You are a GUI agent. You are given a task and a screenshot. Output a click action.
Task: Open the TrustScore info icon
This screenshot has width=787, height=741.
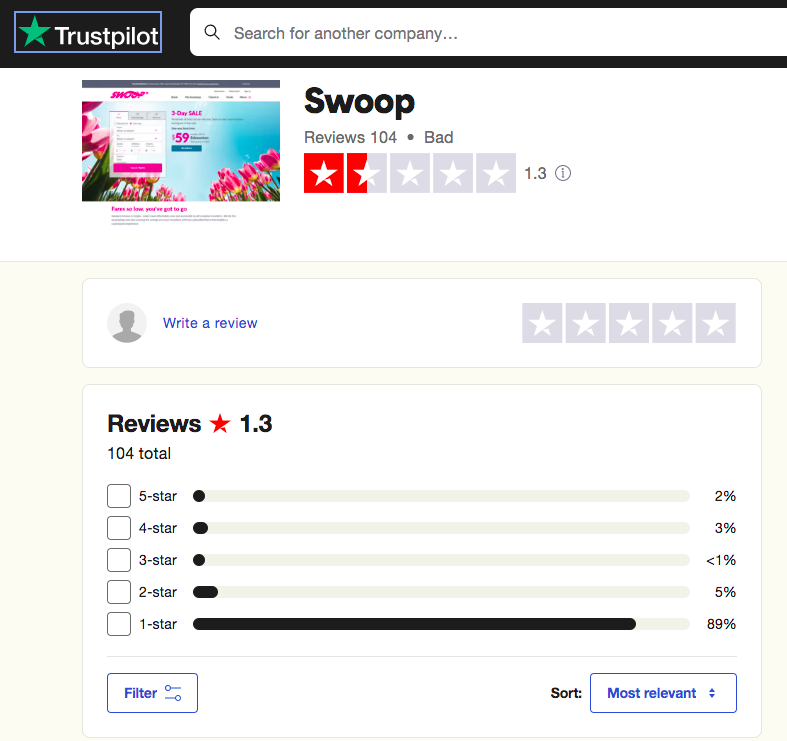click(x=563, y=173)
